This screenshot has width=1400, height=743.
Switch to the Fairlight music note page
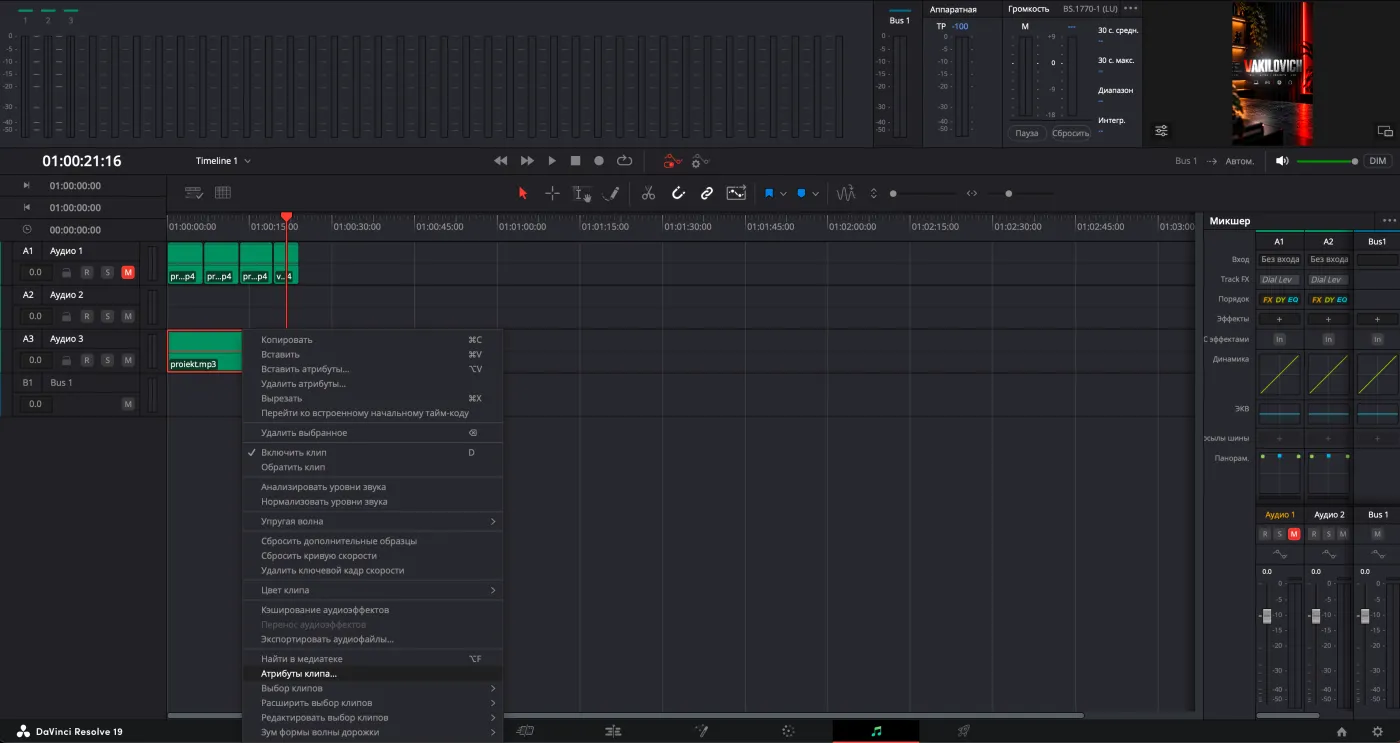[x=876, y=731]
